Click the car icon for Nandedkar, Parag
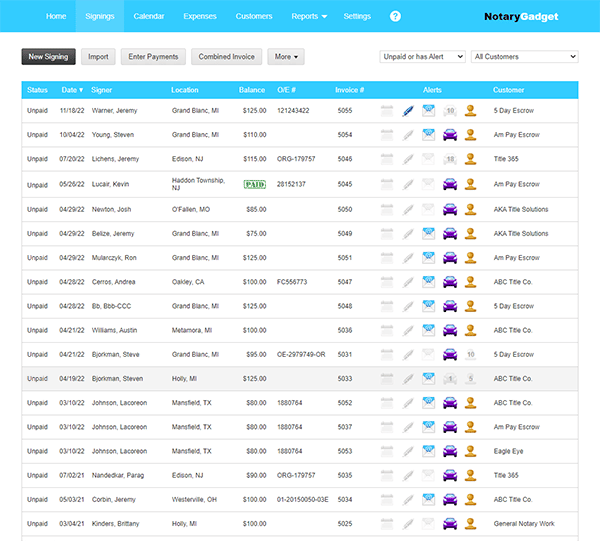The height and width of the screenshot is (541, 600). click(450, 476)
